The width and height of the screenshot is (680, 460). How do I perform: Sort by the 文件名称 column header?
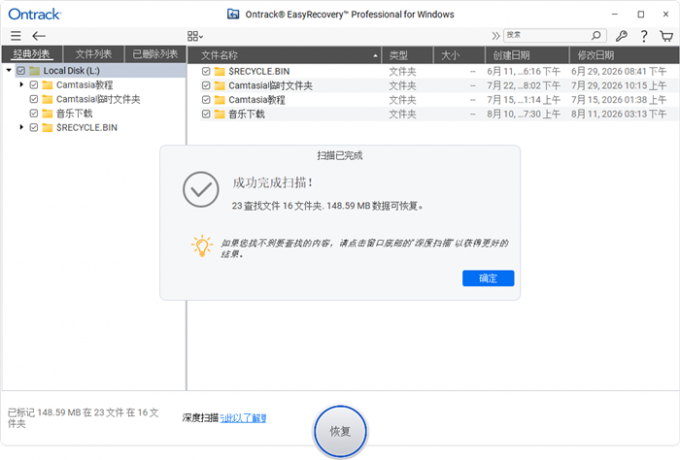tap(284, 55)
